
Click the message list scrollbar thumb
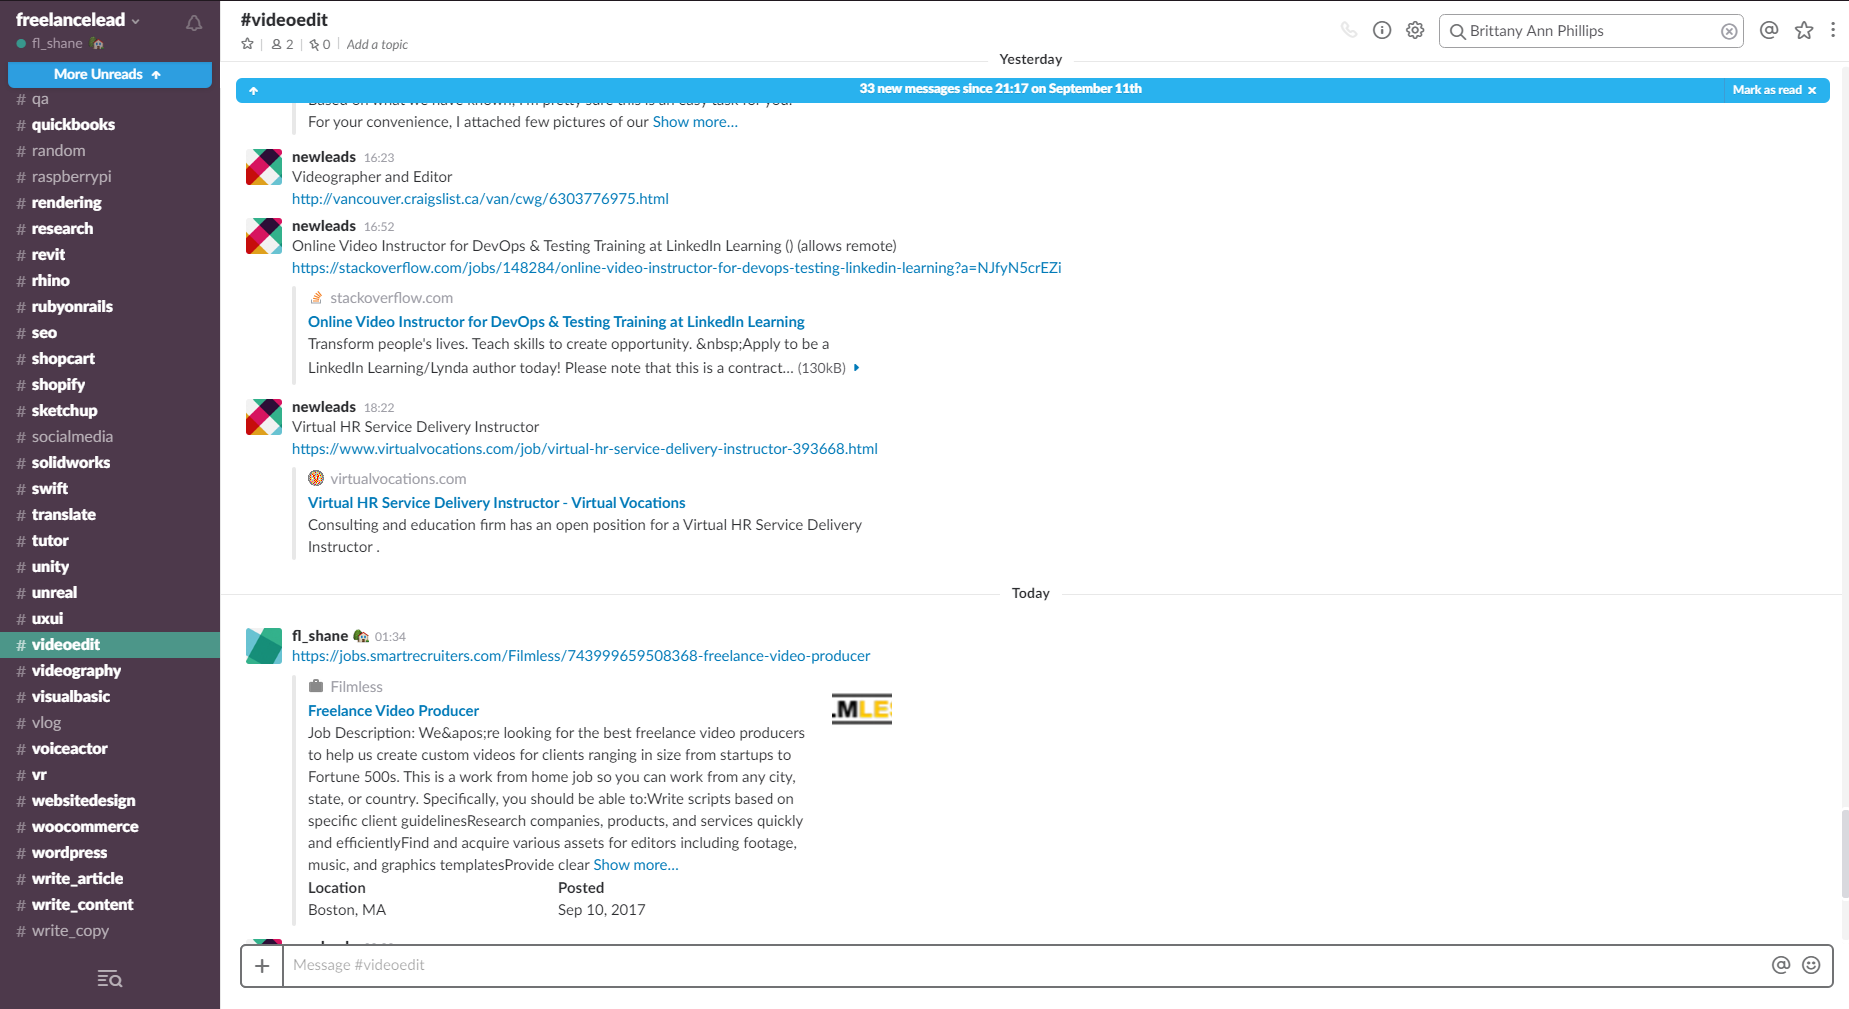(x=1845, y=854)
